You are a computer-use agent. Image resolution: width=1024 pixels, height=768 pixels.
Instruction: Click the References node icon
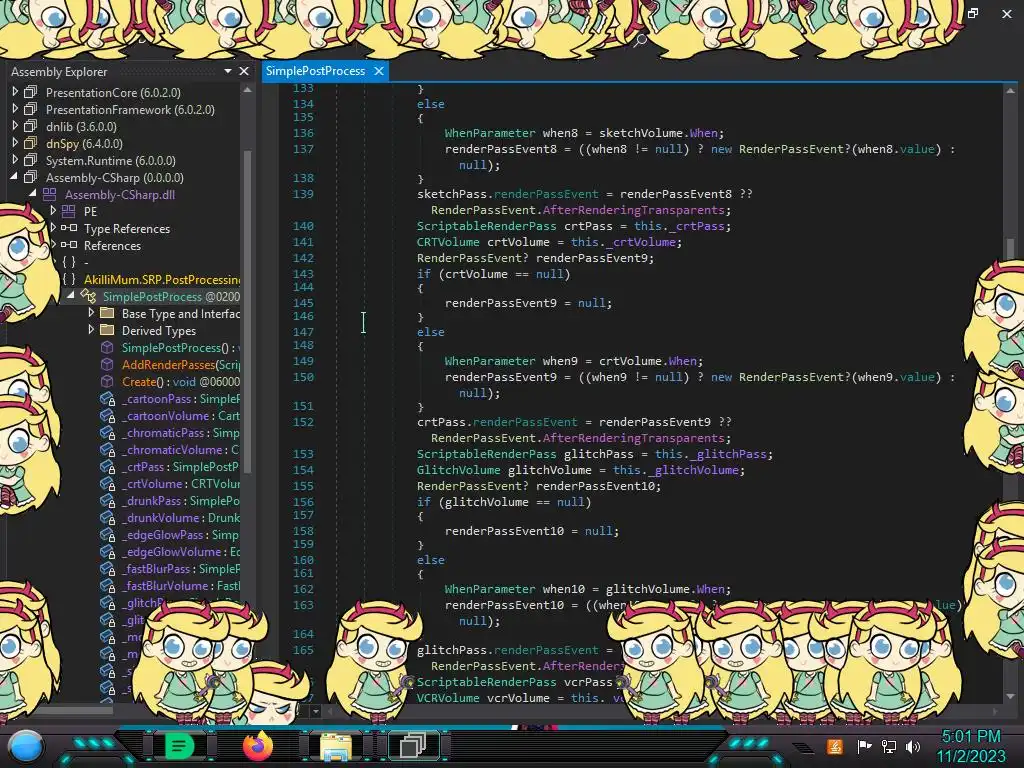69,245
